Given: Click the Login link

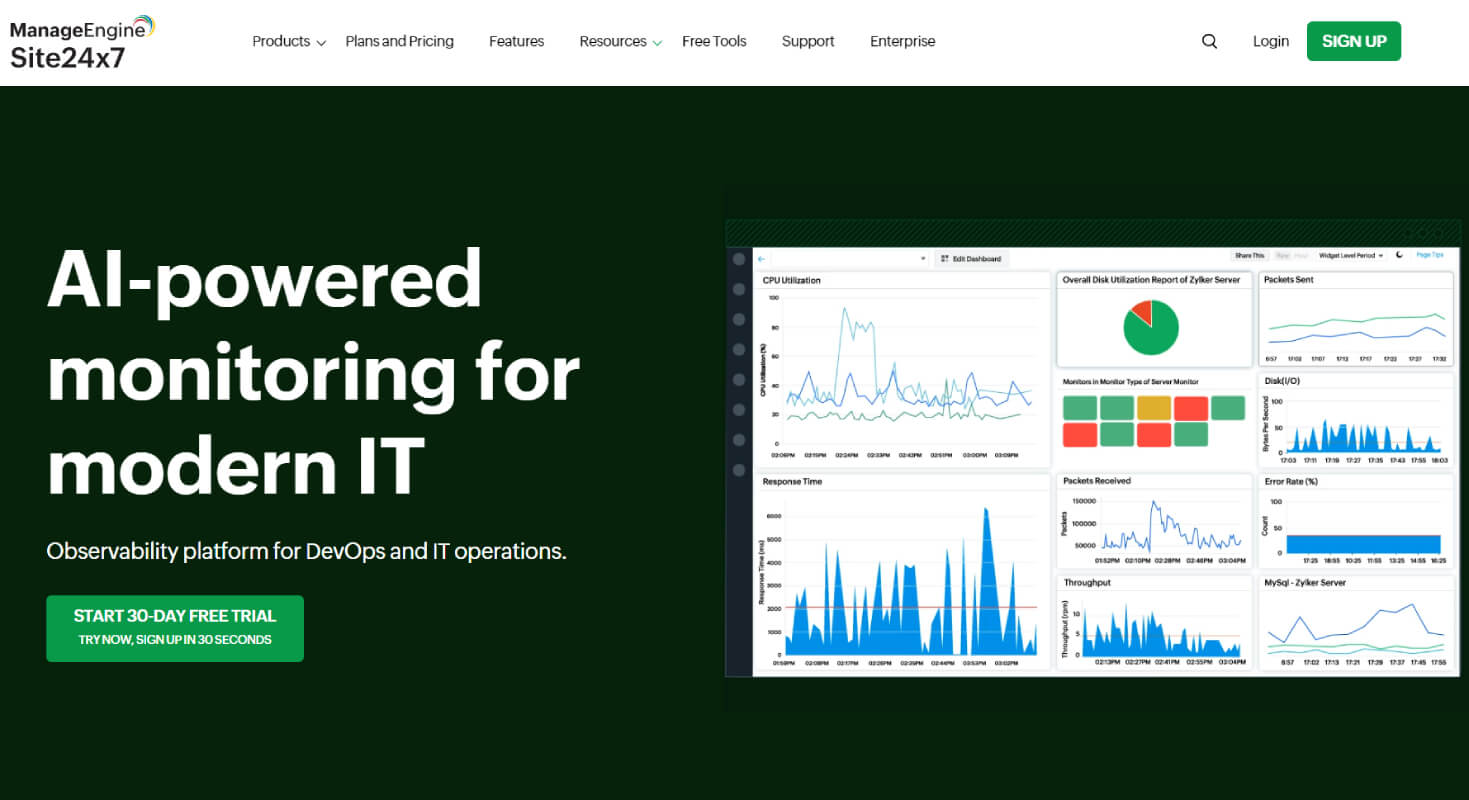Looking at the screenshot, I should tap(1270, 41).
